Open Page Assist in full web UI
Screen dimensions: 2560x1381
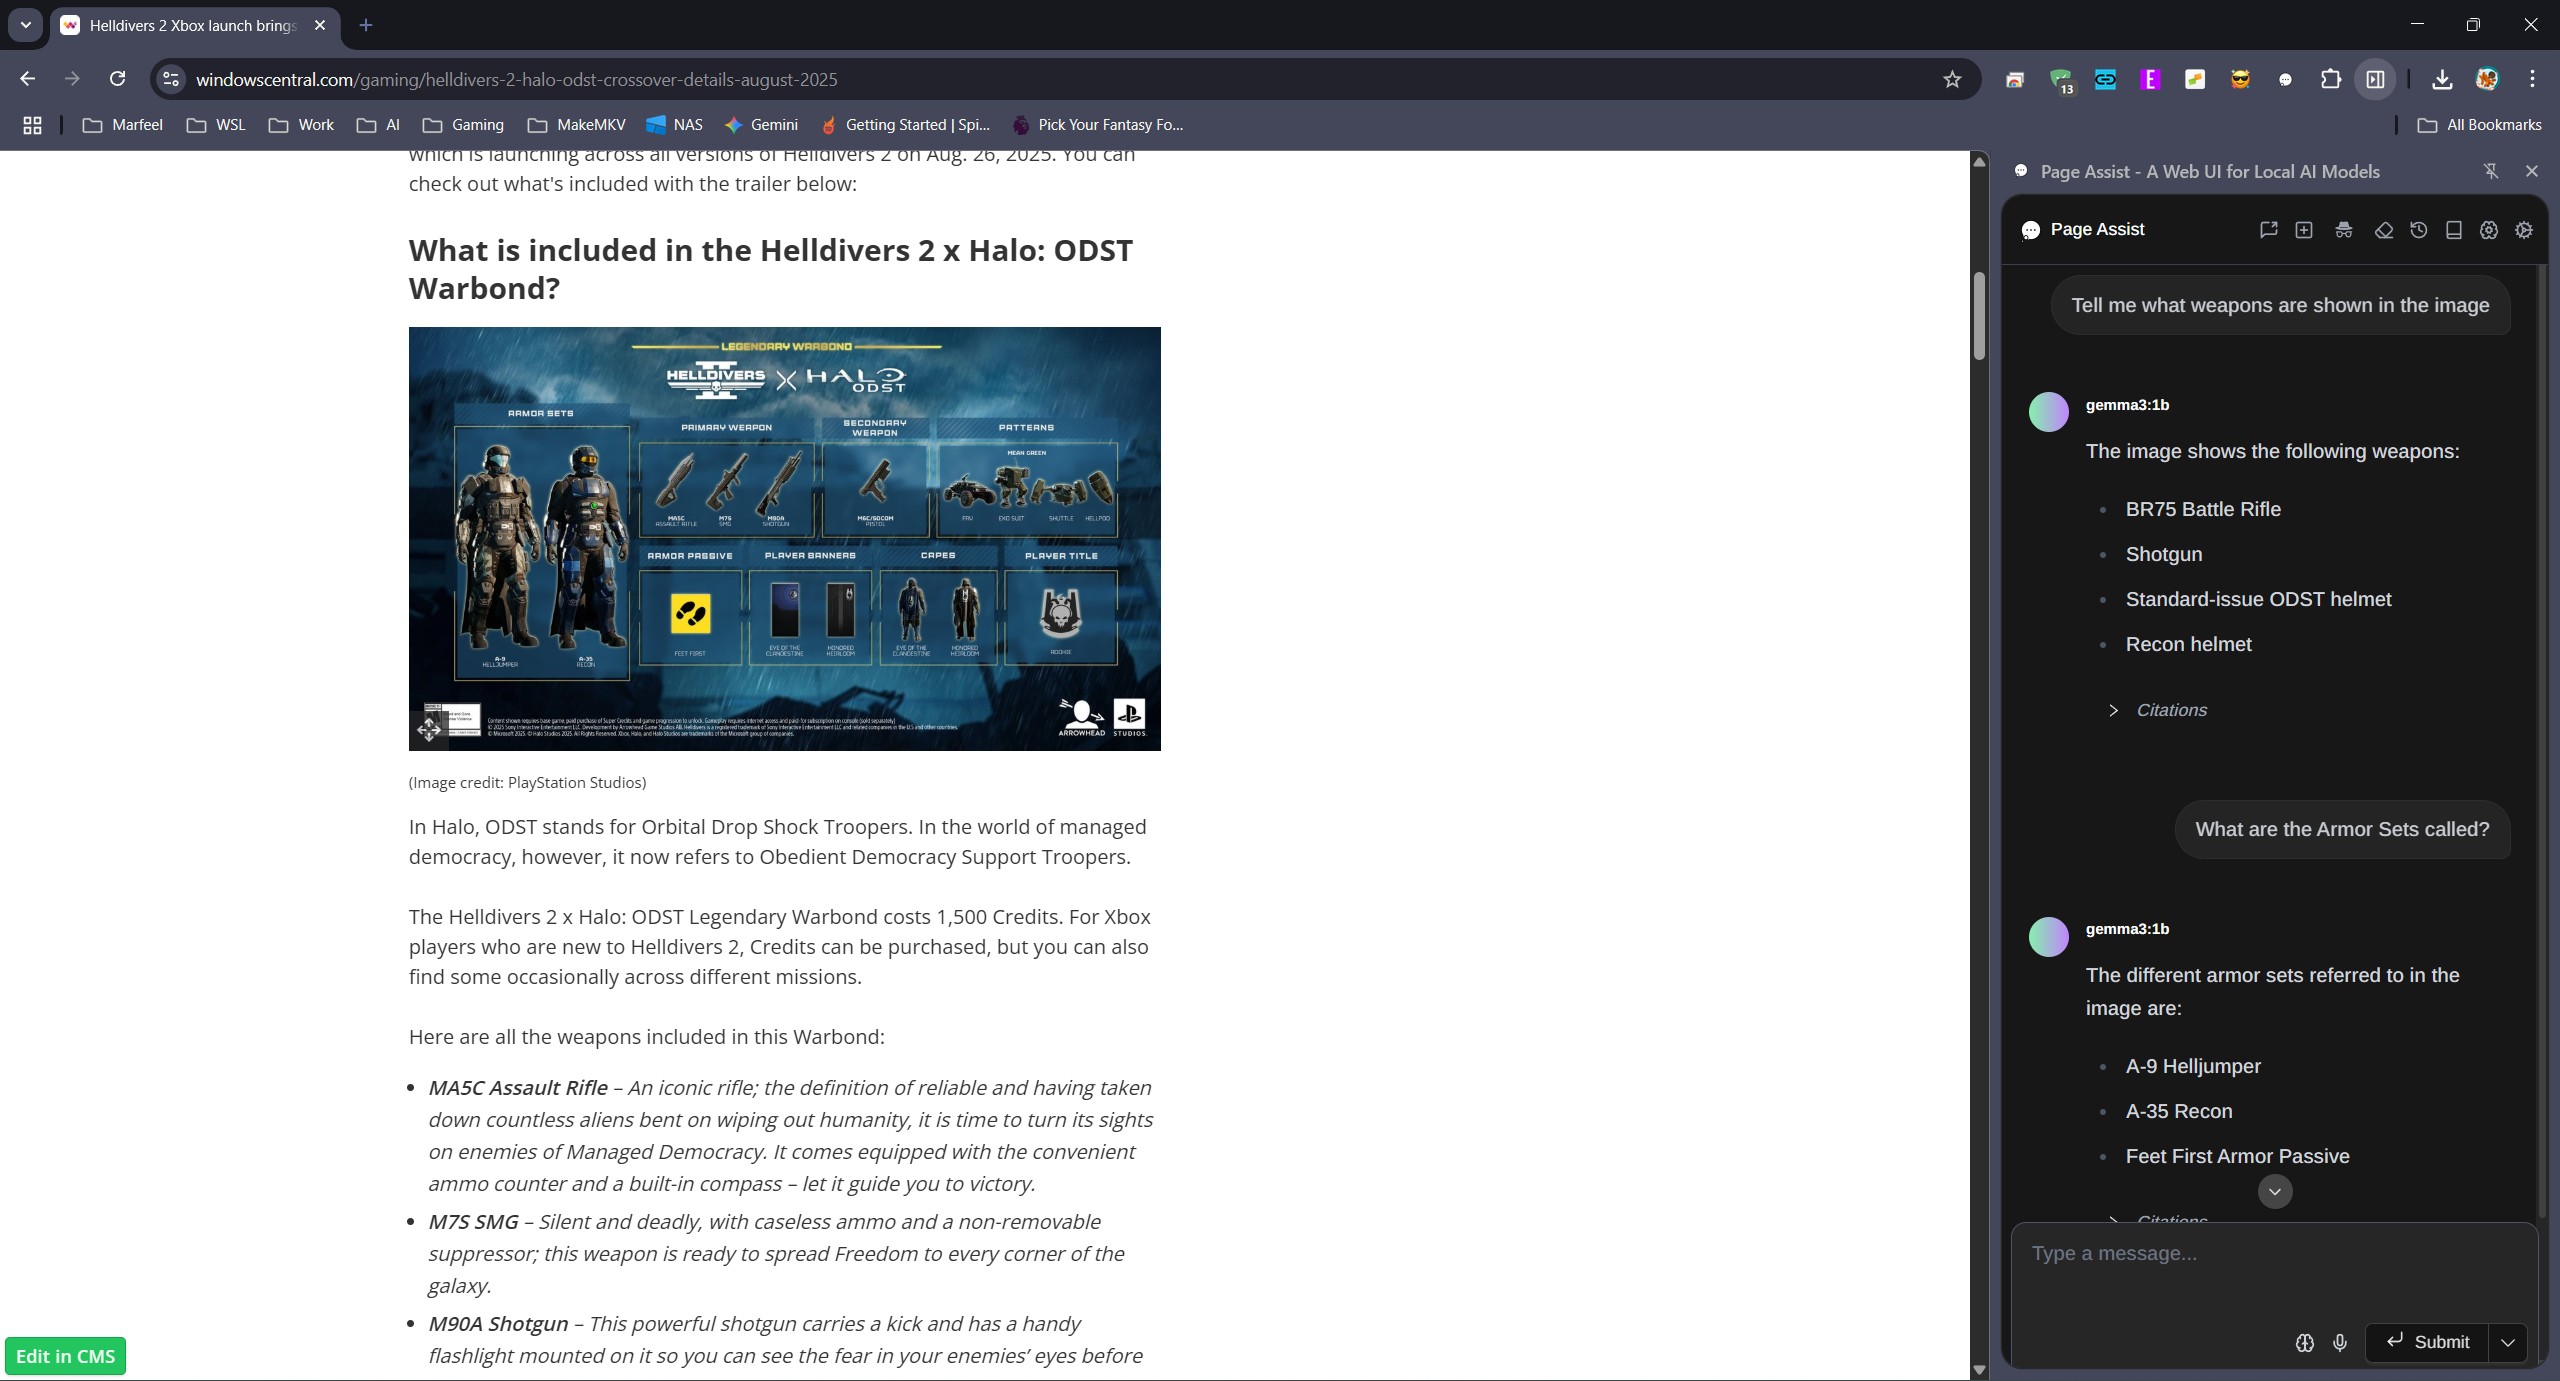[2268, 230]
